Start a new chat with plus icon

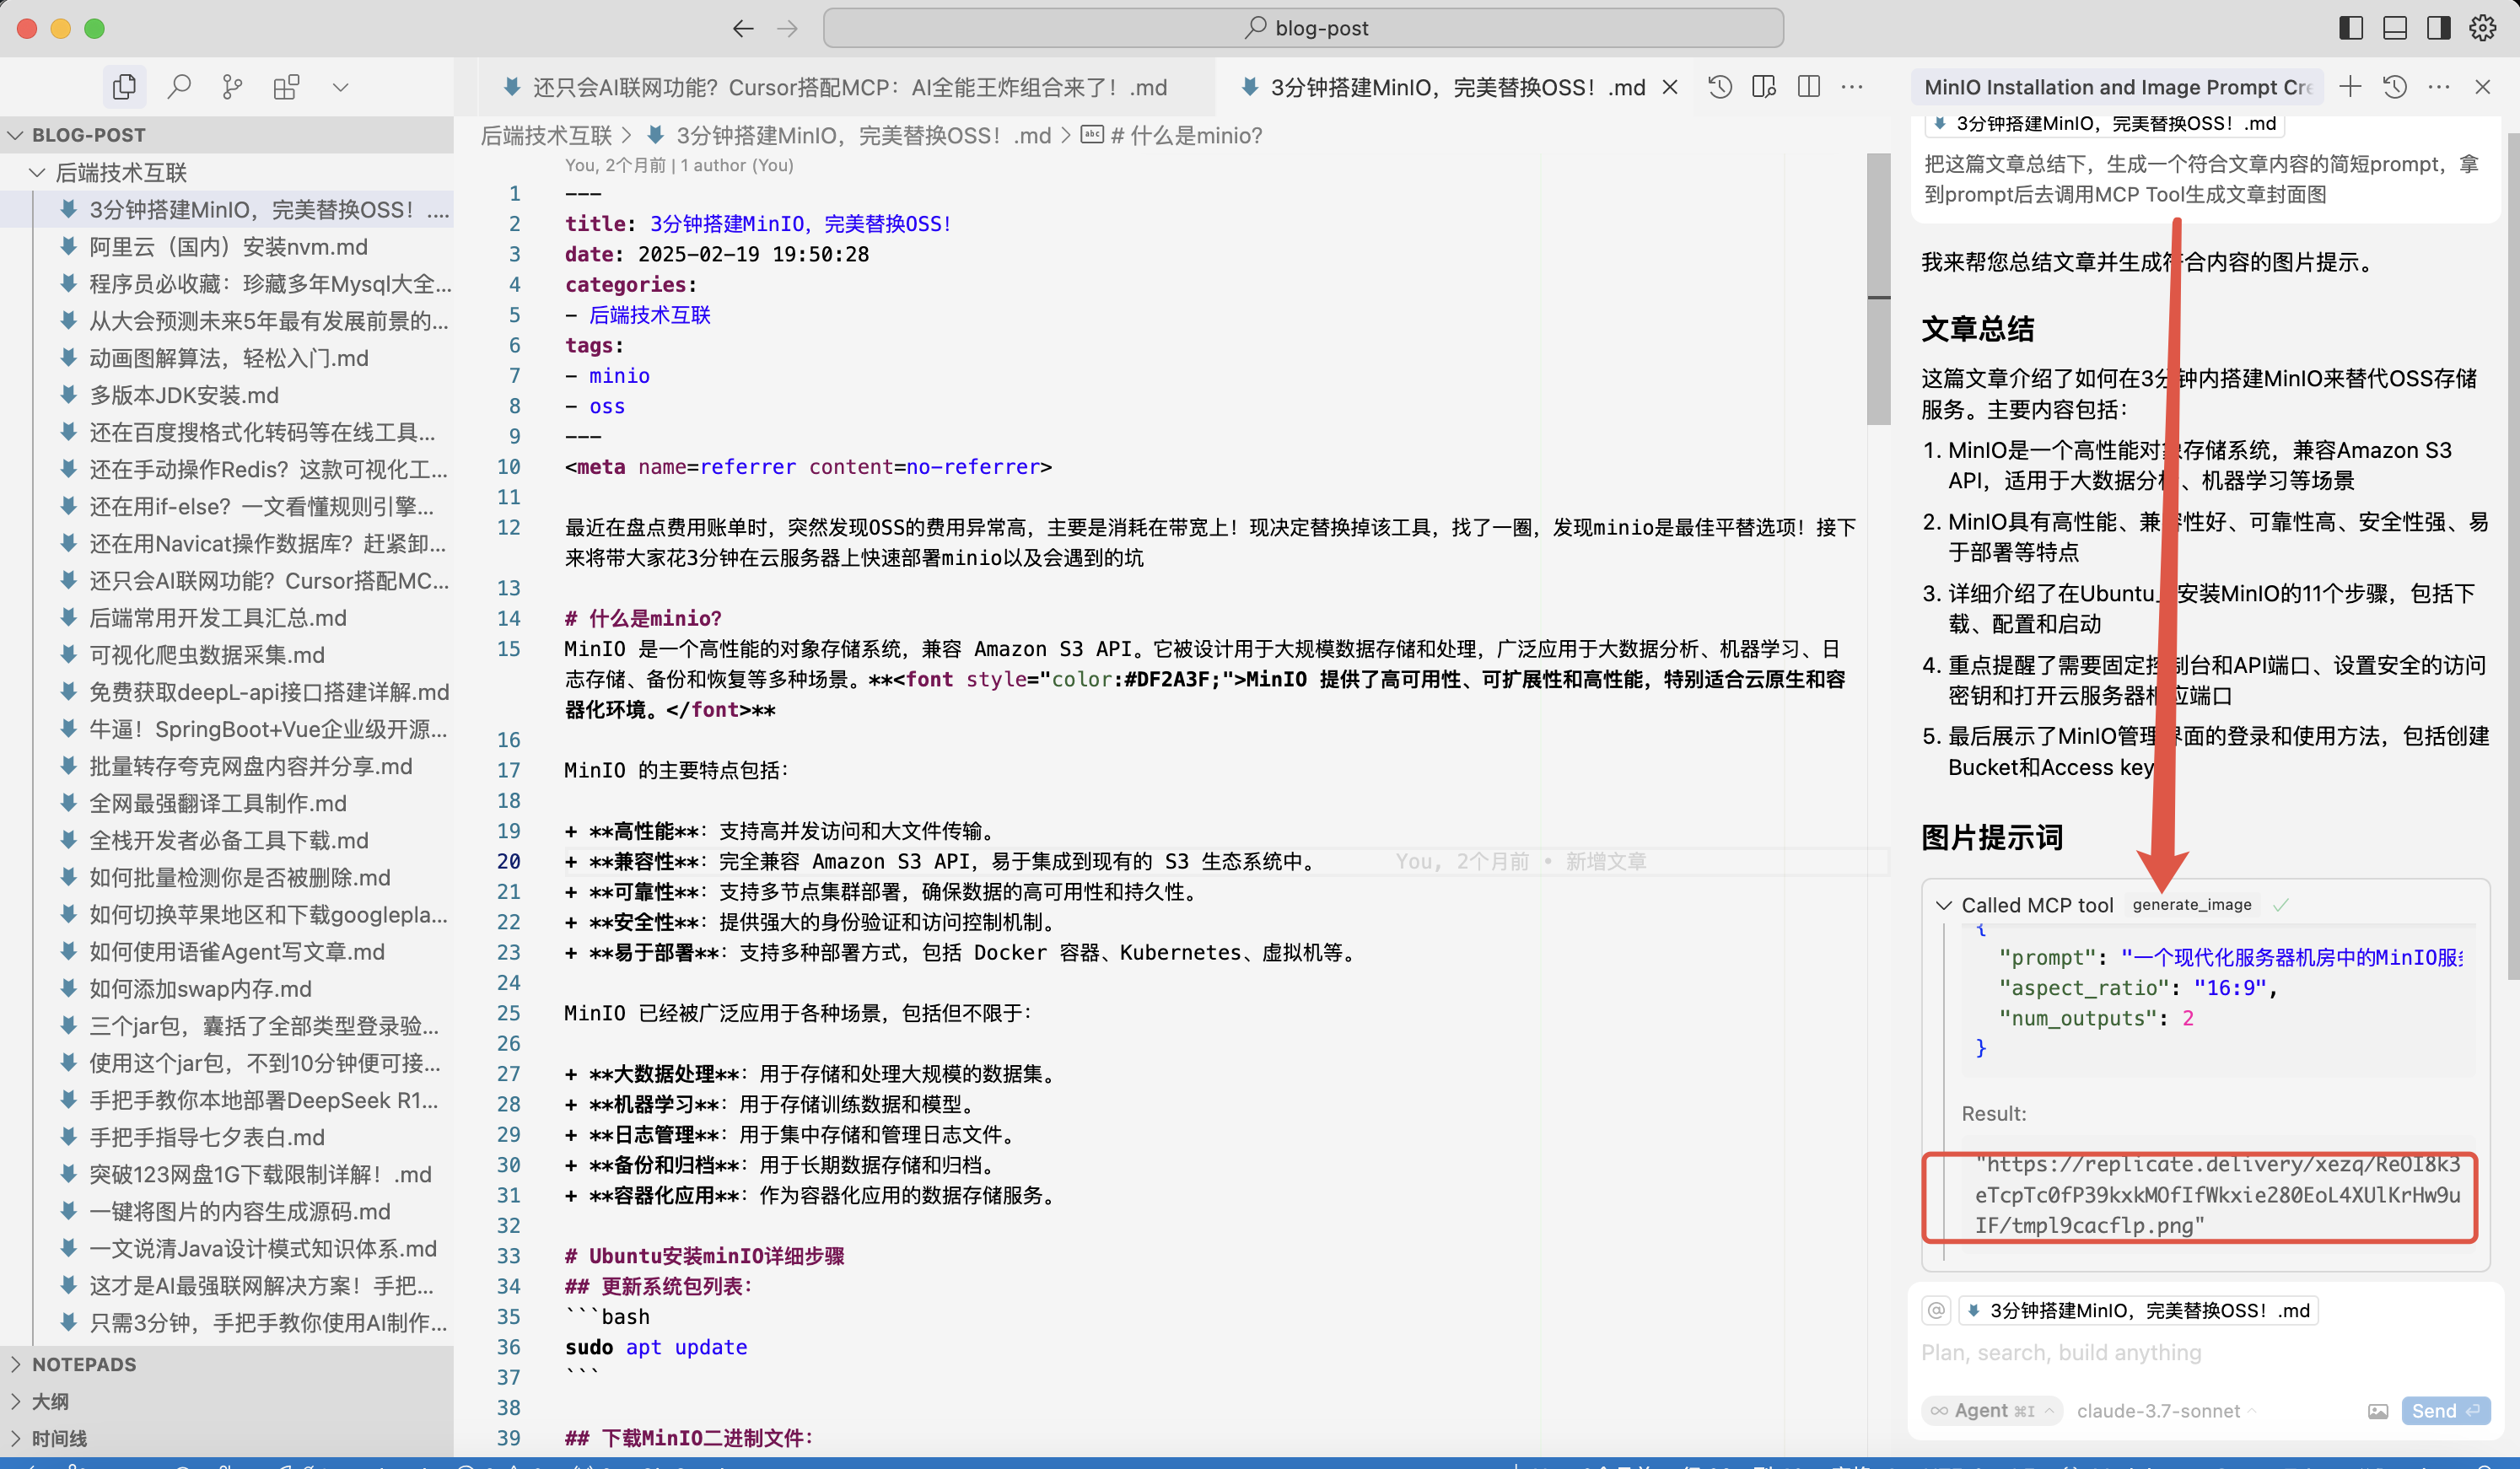[2350, 87]
